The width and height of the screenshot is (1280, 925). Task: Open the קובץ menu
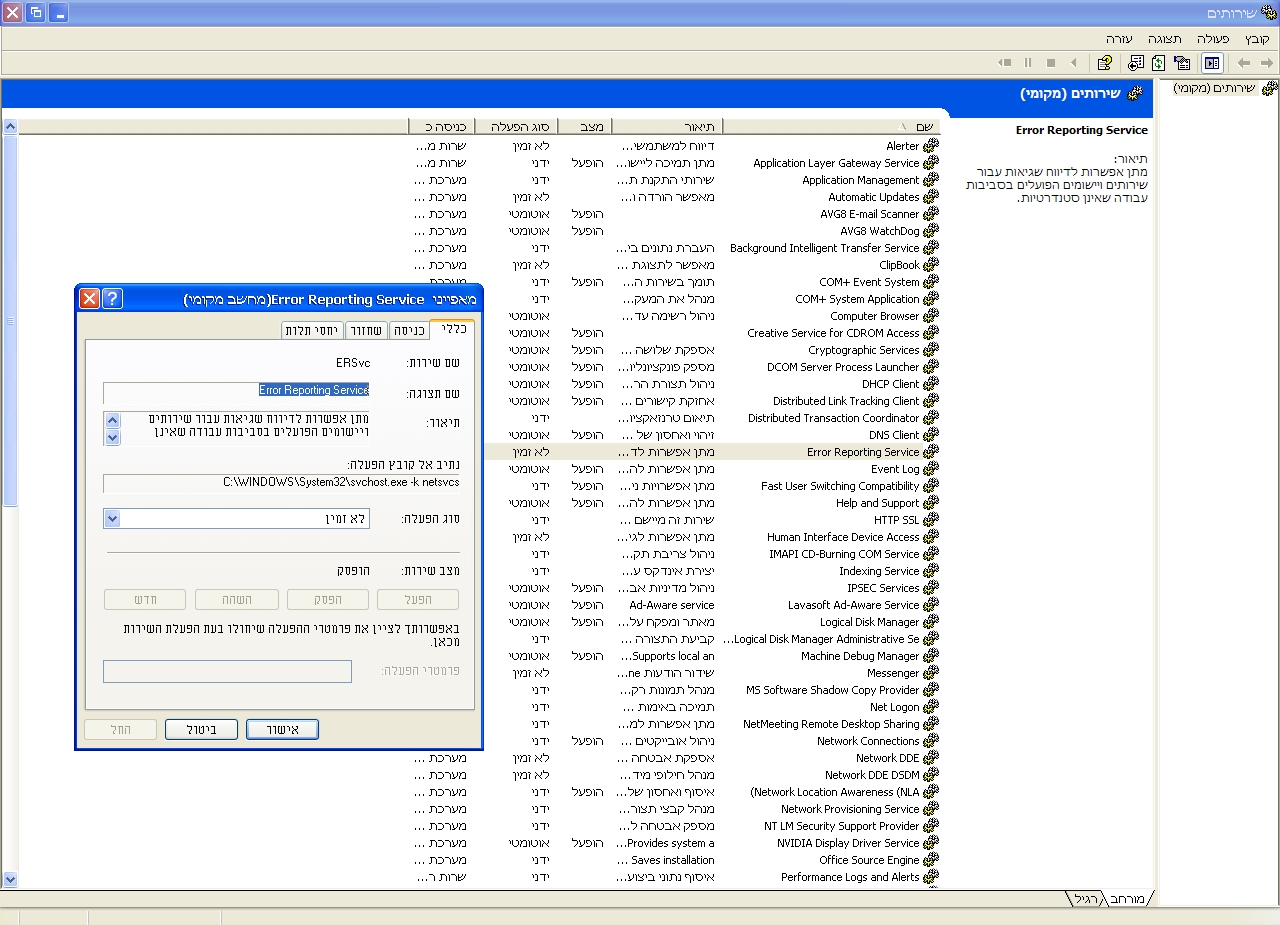tap(1257, 38)
